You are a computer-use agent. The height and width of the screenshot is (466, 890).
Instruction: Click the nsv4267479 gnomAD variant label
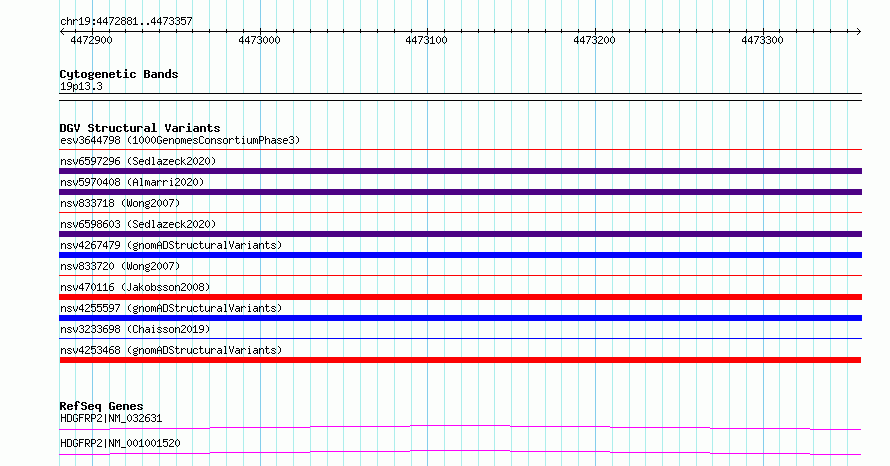point(171,245)
